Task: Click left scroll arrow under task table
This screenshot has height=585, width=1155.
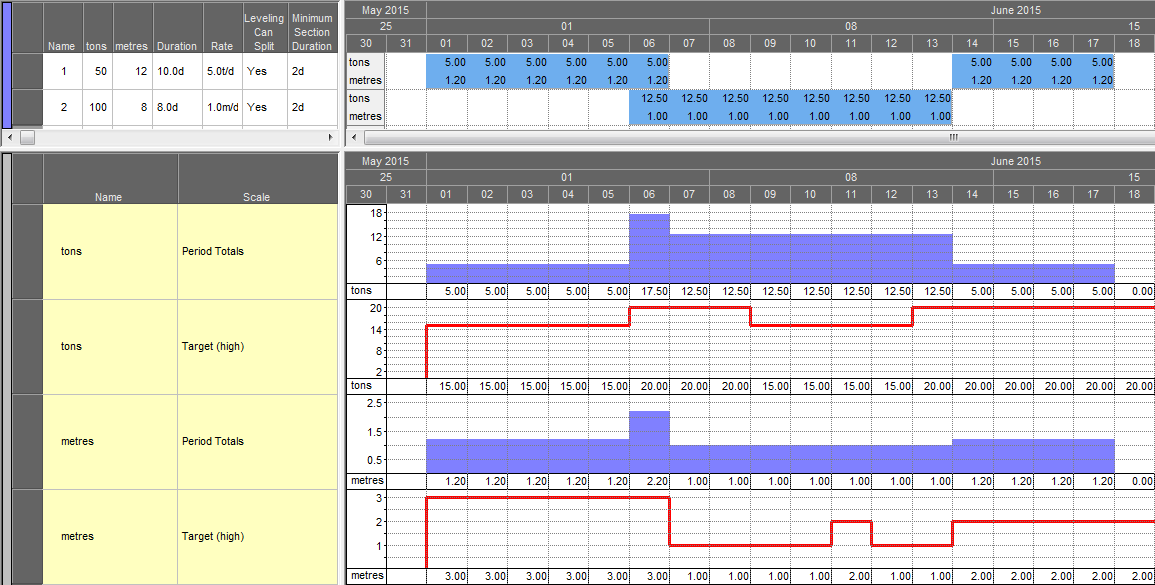Action: (x=11, y=137)
